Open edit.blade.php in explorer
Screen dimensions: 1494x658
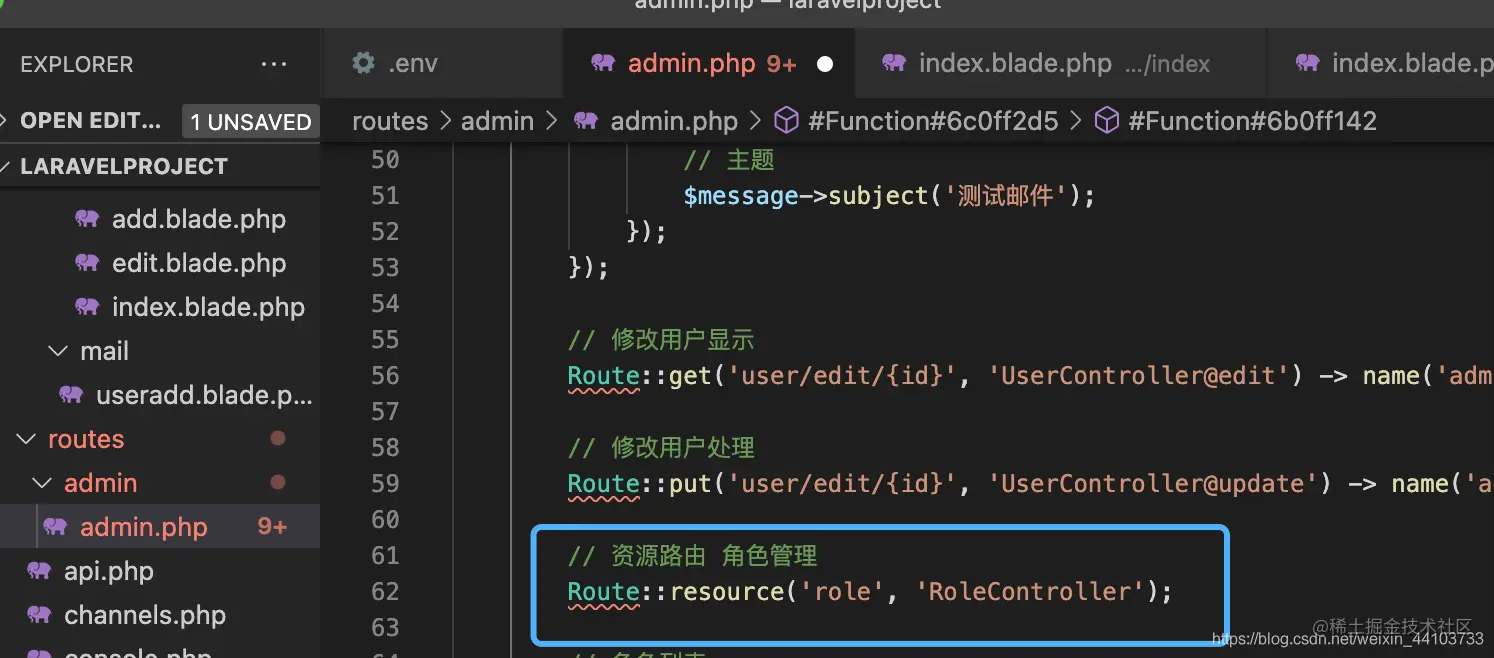coord(199,263)
